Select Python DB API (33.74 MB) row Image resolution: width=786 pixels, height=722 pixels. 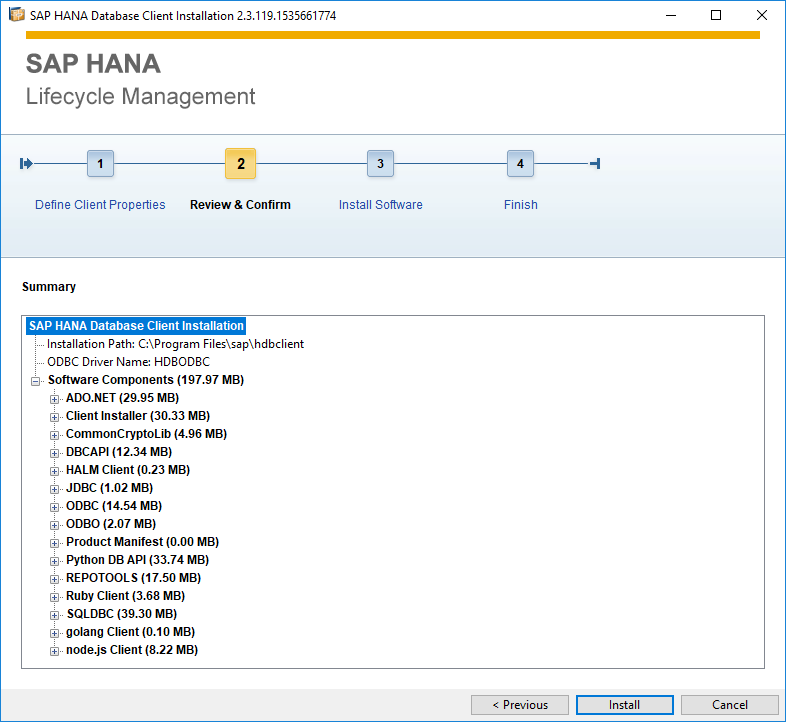pyautogui.click(x=137, y=561)
